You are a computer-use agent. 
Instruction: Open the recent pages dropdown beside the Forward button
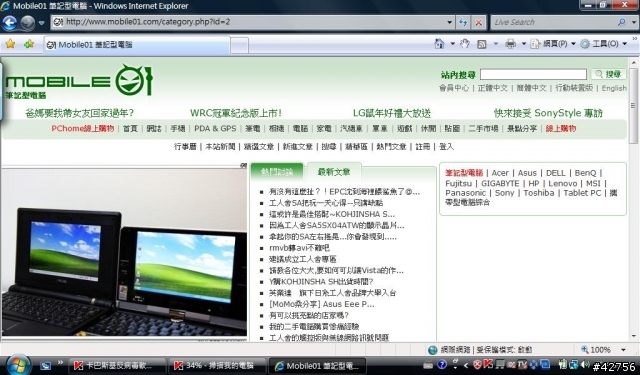[41, 23]
